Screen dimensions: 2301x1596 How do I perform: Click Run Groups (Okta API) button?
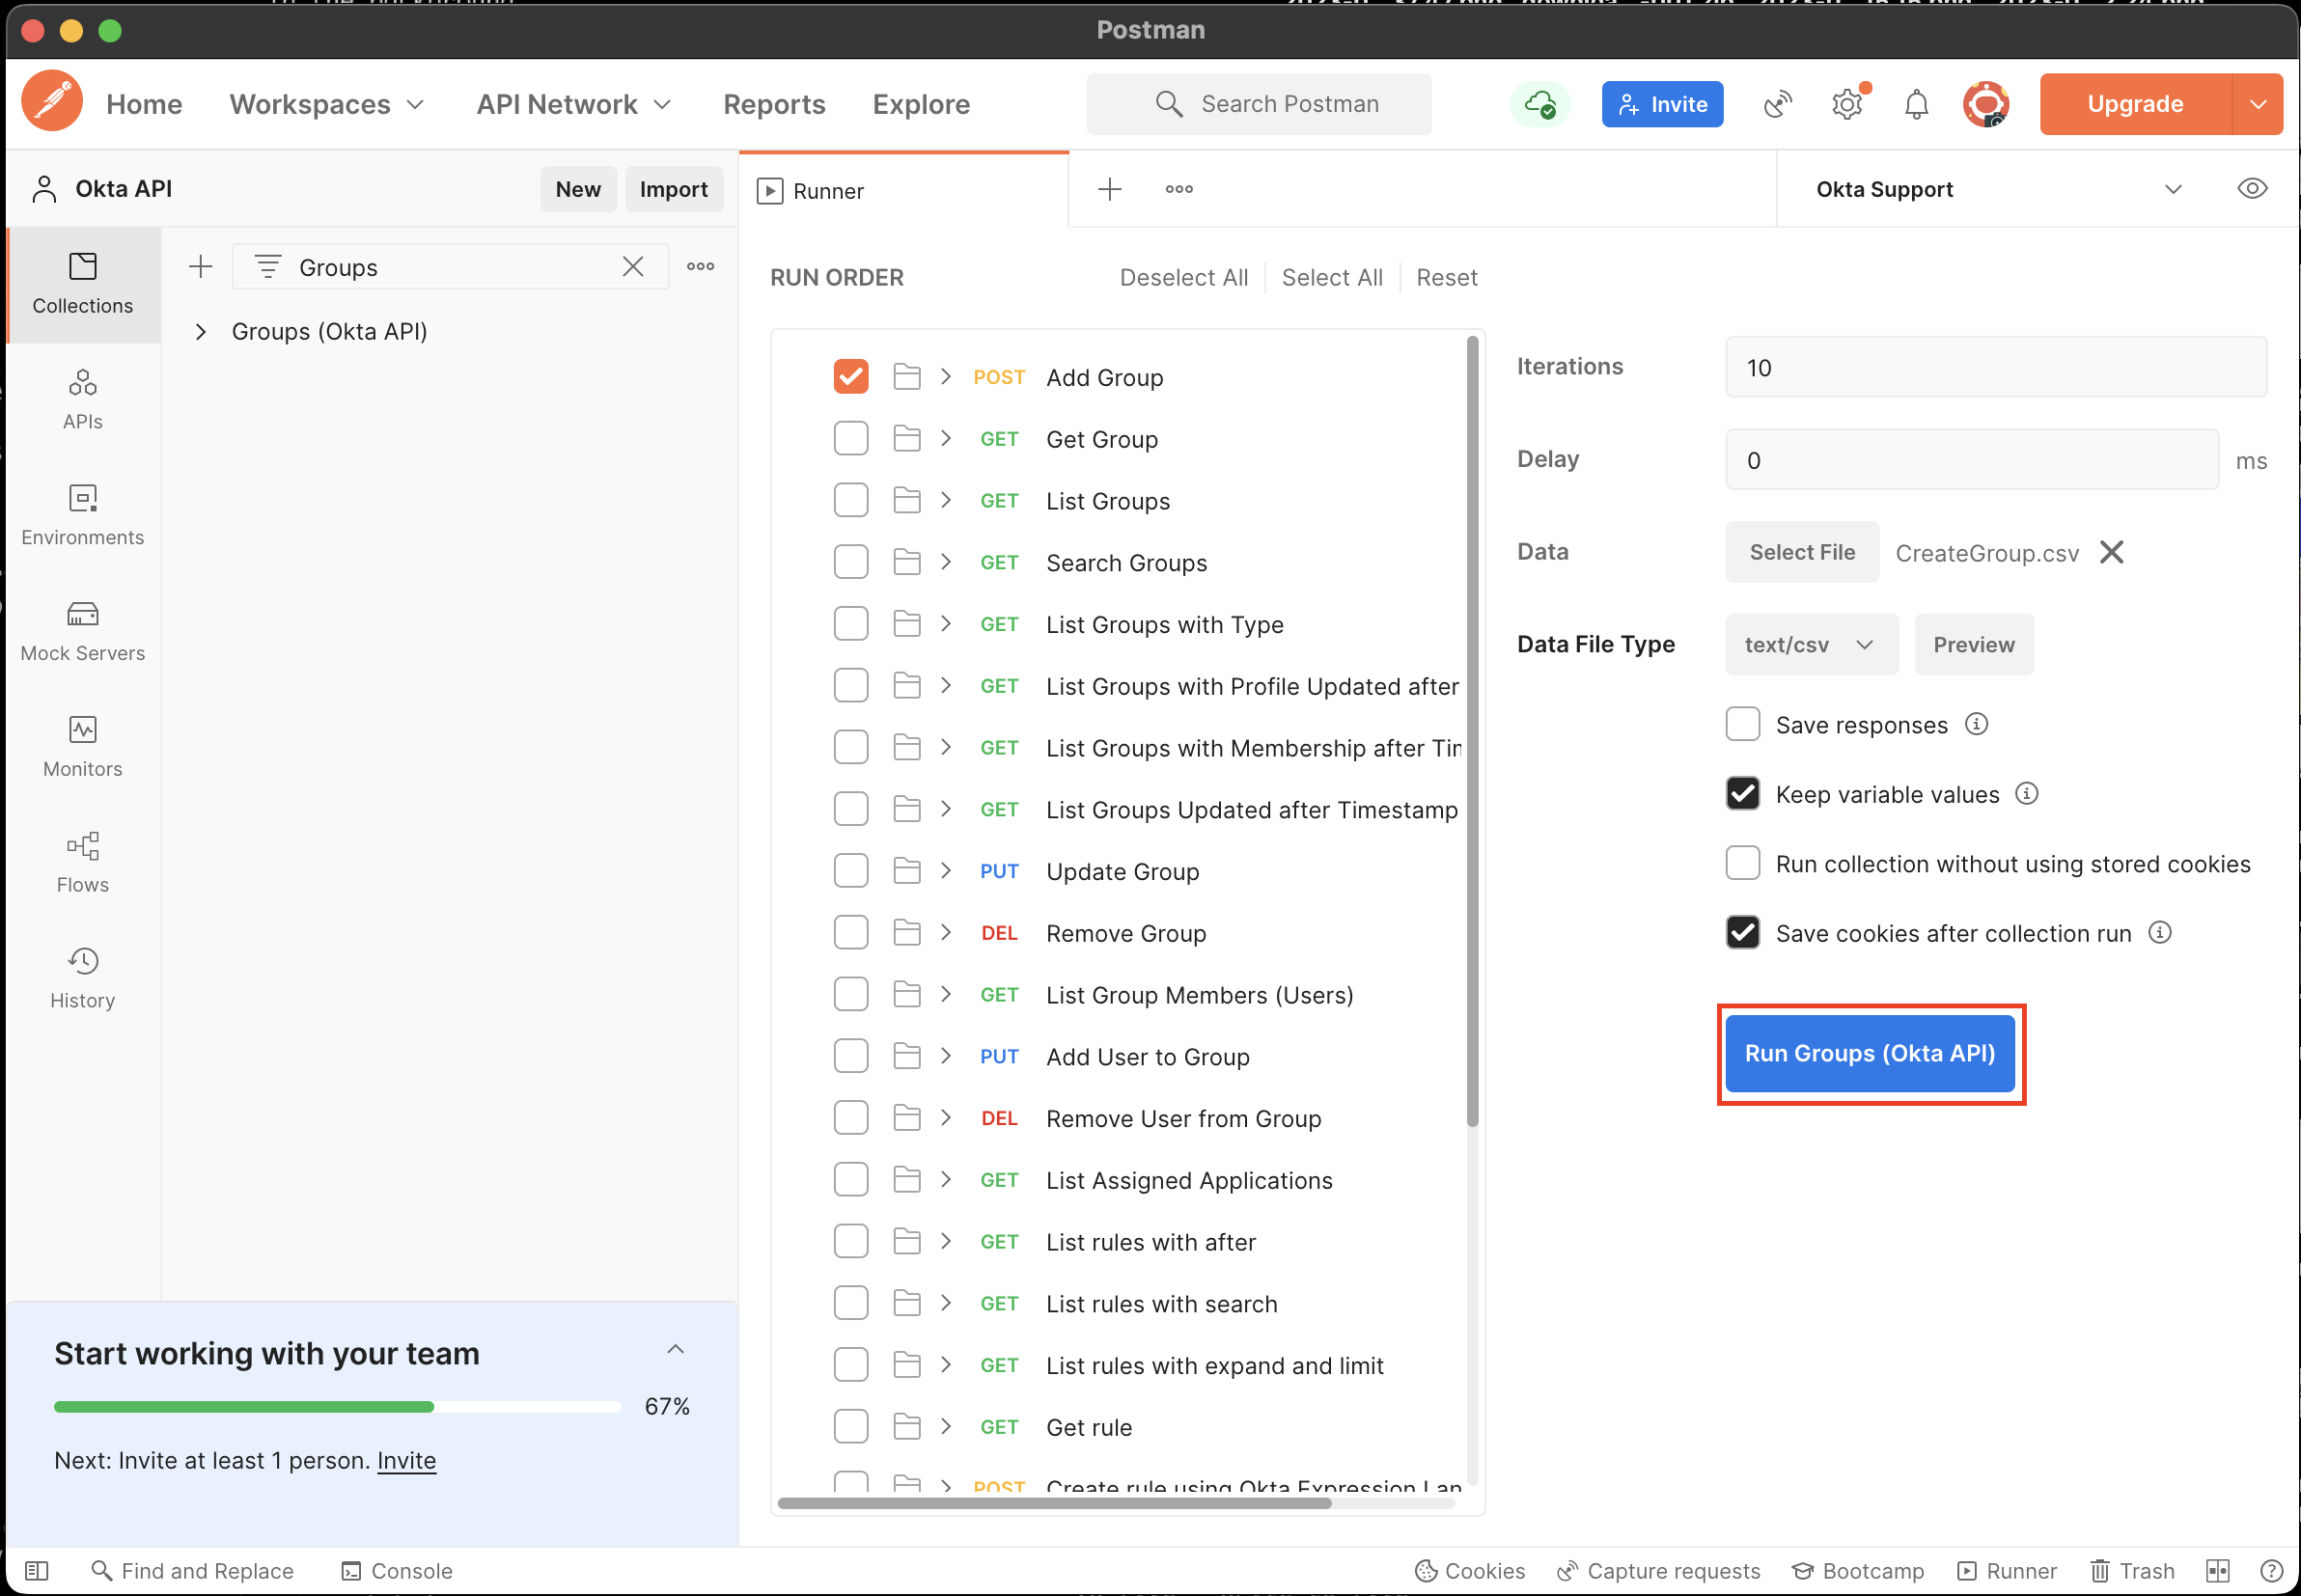coord(1869,1053)
